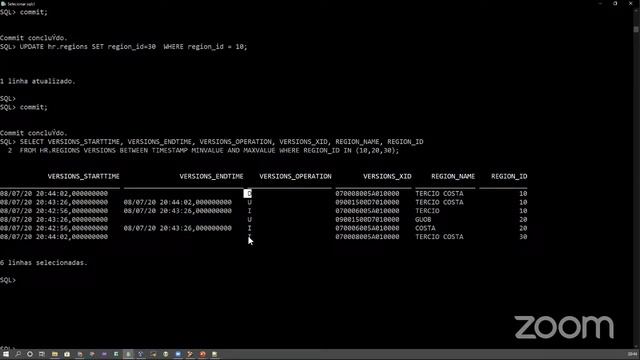
Task: Click VERSIONS_XID column header
Action: tap(387, 176)
